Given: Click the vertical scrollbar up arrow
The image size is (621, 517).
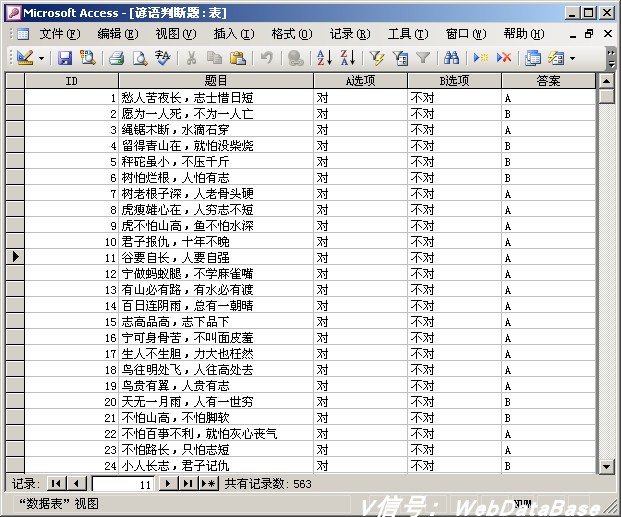Looking at the screenshot, I should [x=606, y=81].
